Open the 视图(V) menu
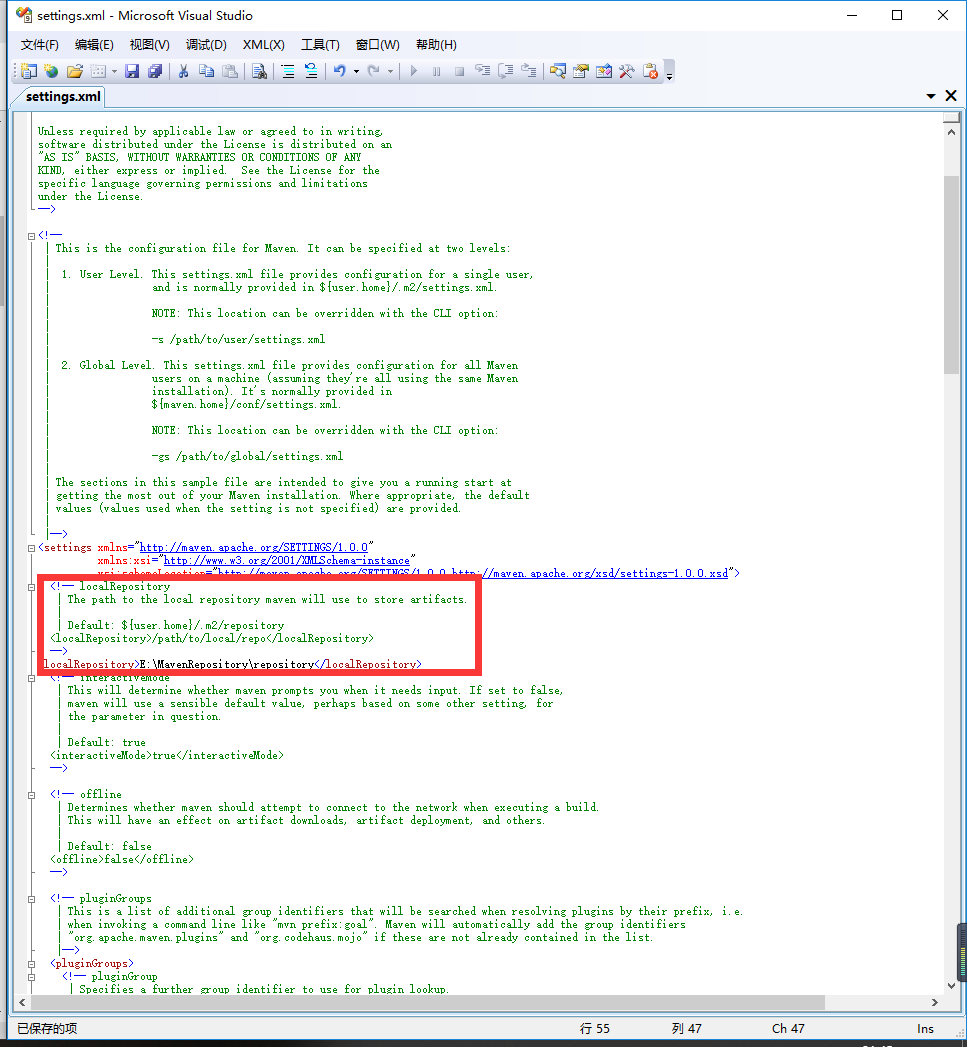The height and width of the screenshot is (1047, 967). pos(150,45)
